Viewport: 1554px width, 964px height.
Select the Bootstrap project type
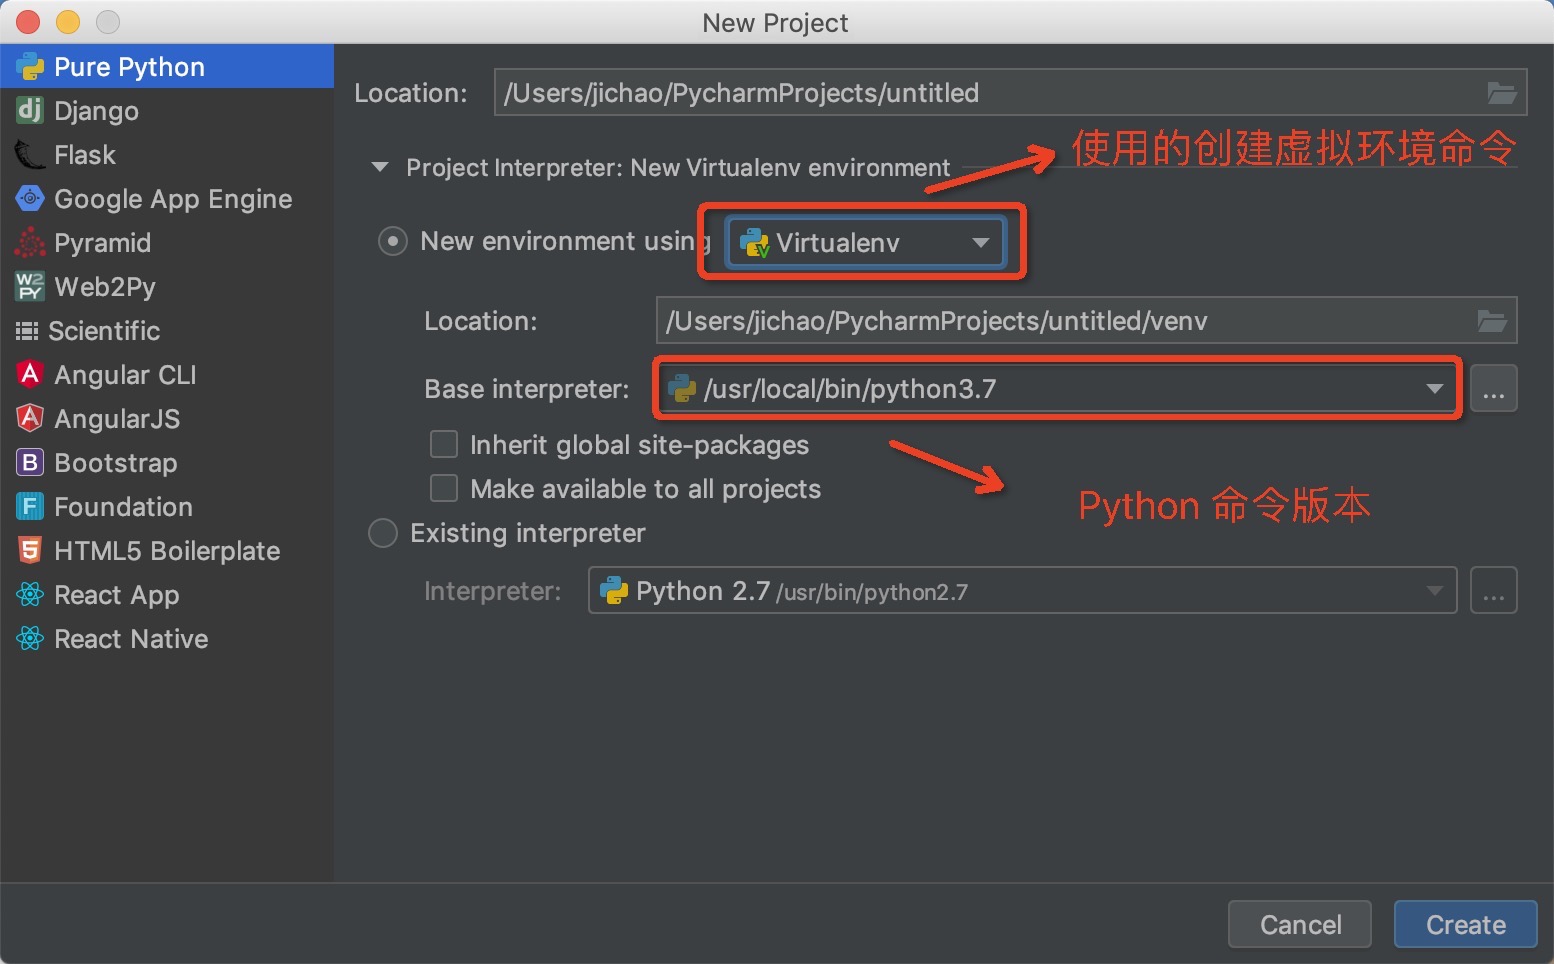(x=29, y=462)
